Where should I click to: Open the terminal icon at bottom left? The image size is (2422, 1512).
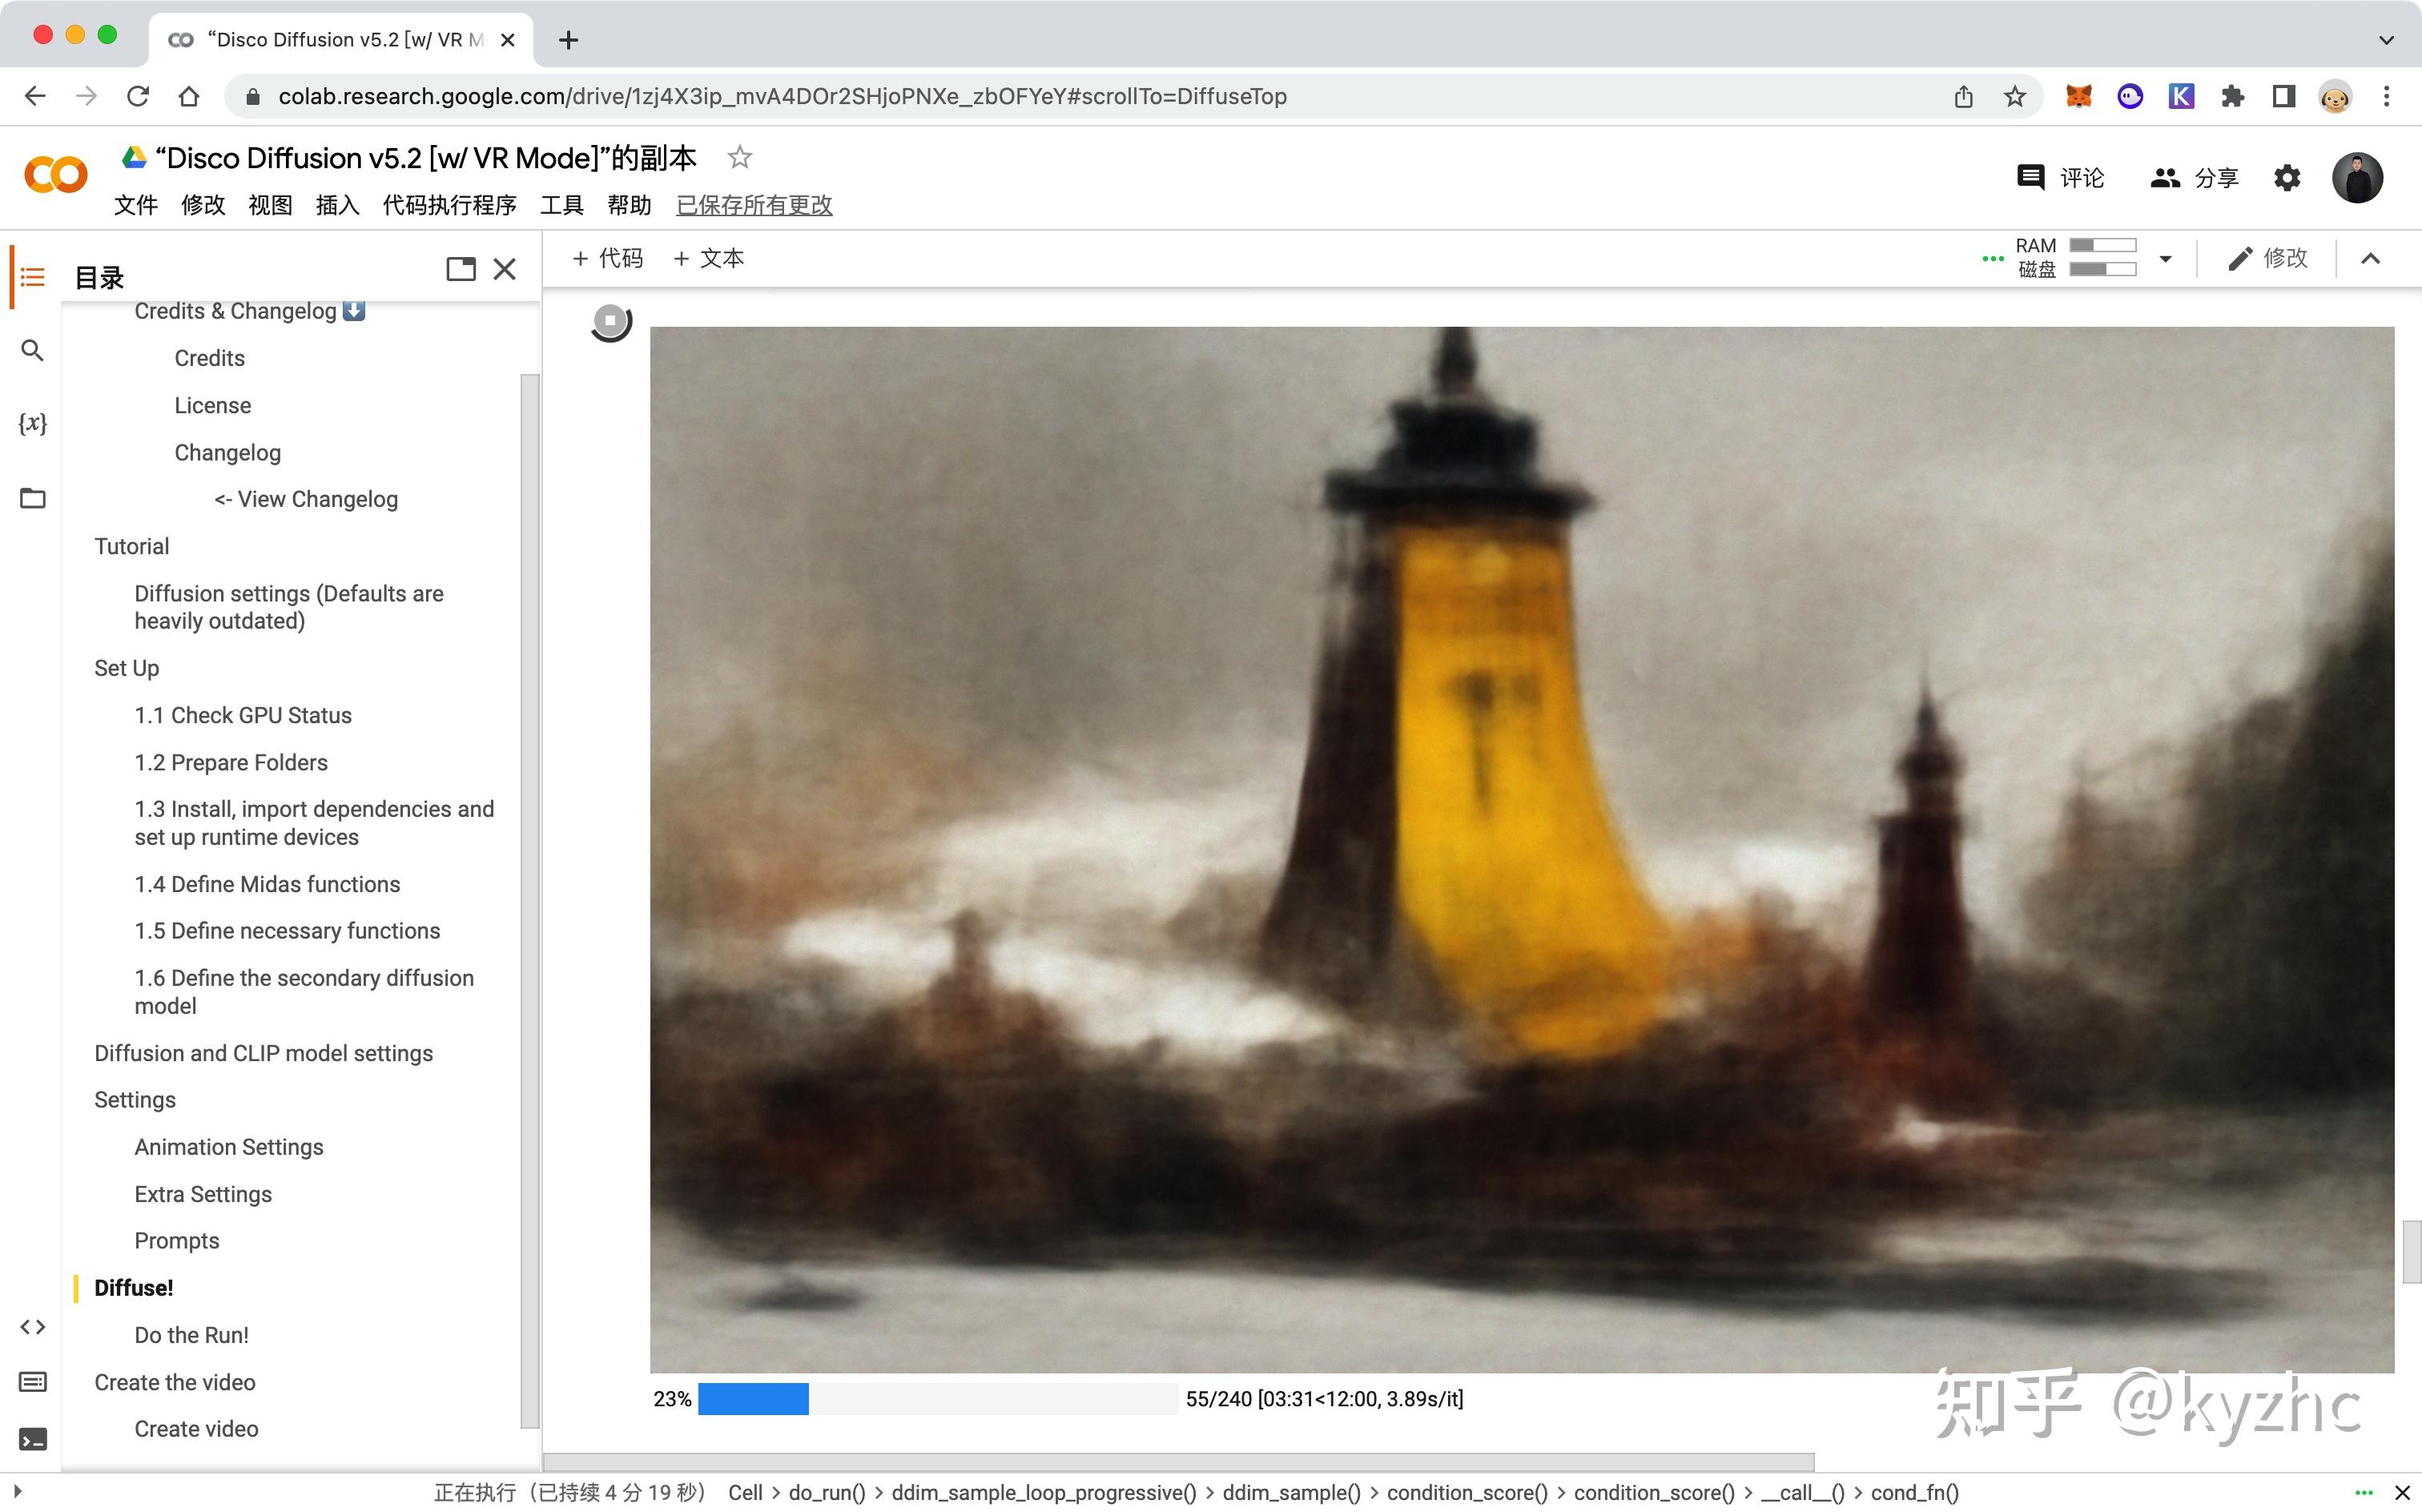click(x=32, y=1440)
